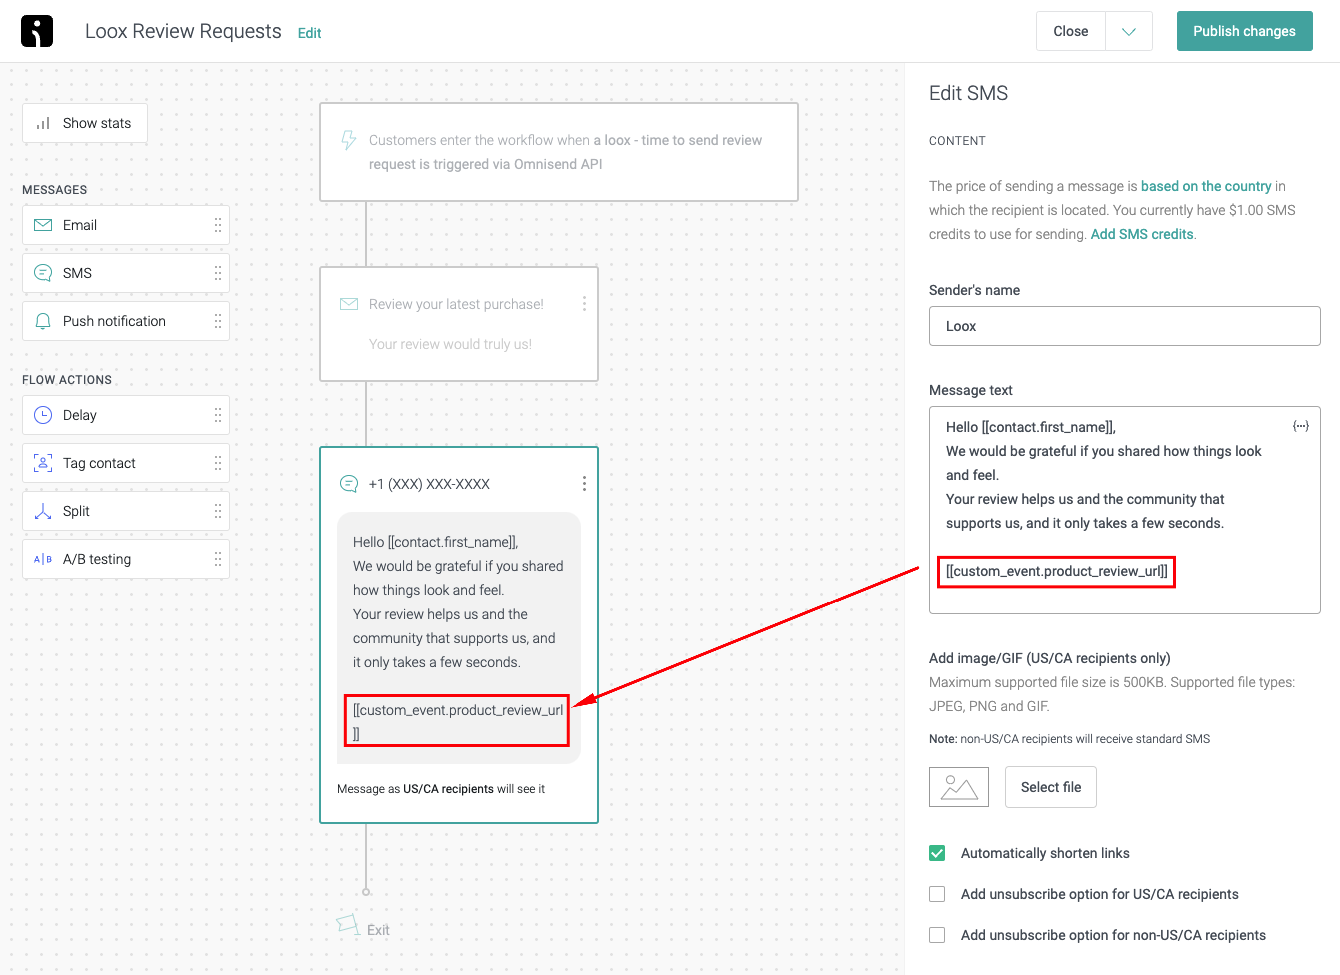The width and height of the screenshot is (1340, 975).
Task: Click the drag handle on Email block
Action: point(218,225)
